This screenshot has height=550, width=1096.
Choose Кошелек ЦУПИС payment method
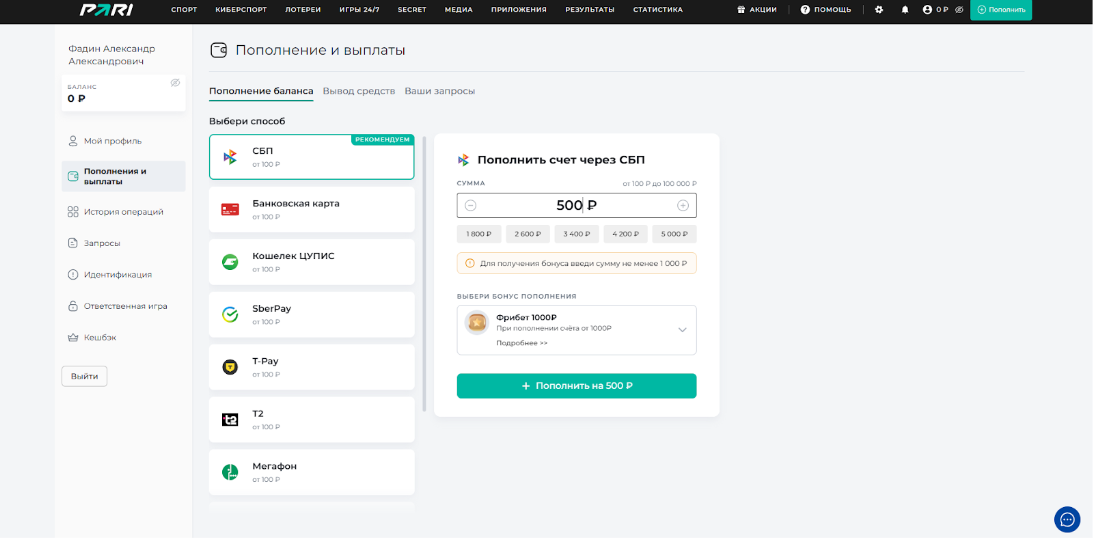(311, 262)
